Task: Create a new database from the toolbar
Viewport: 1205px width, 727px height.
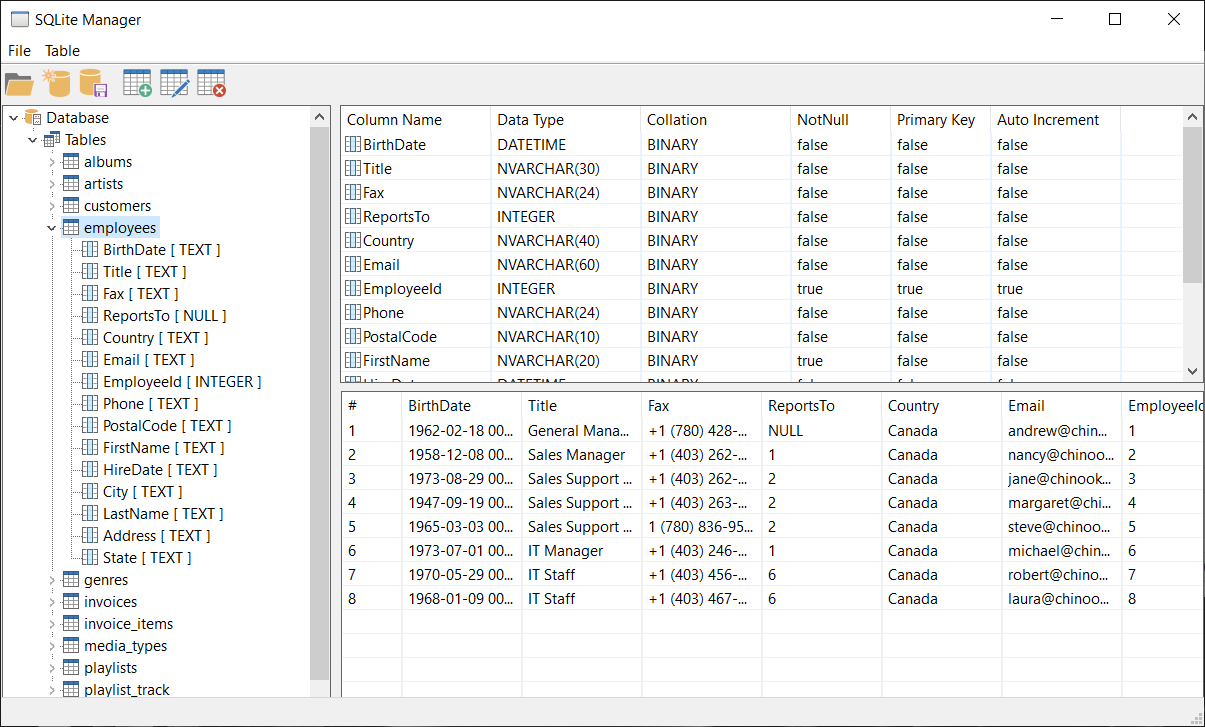Action: pyautogui.click(x=56, y=83)
